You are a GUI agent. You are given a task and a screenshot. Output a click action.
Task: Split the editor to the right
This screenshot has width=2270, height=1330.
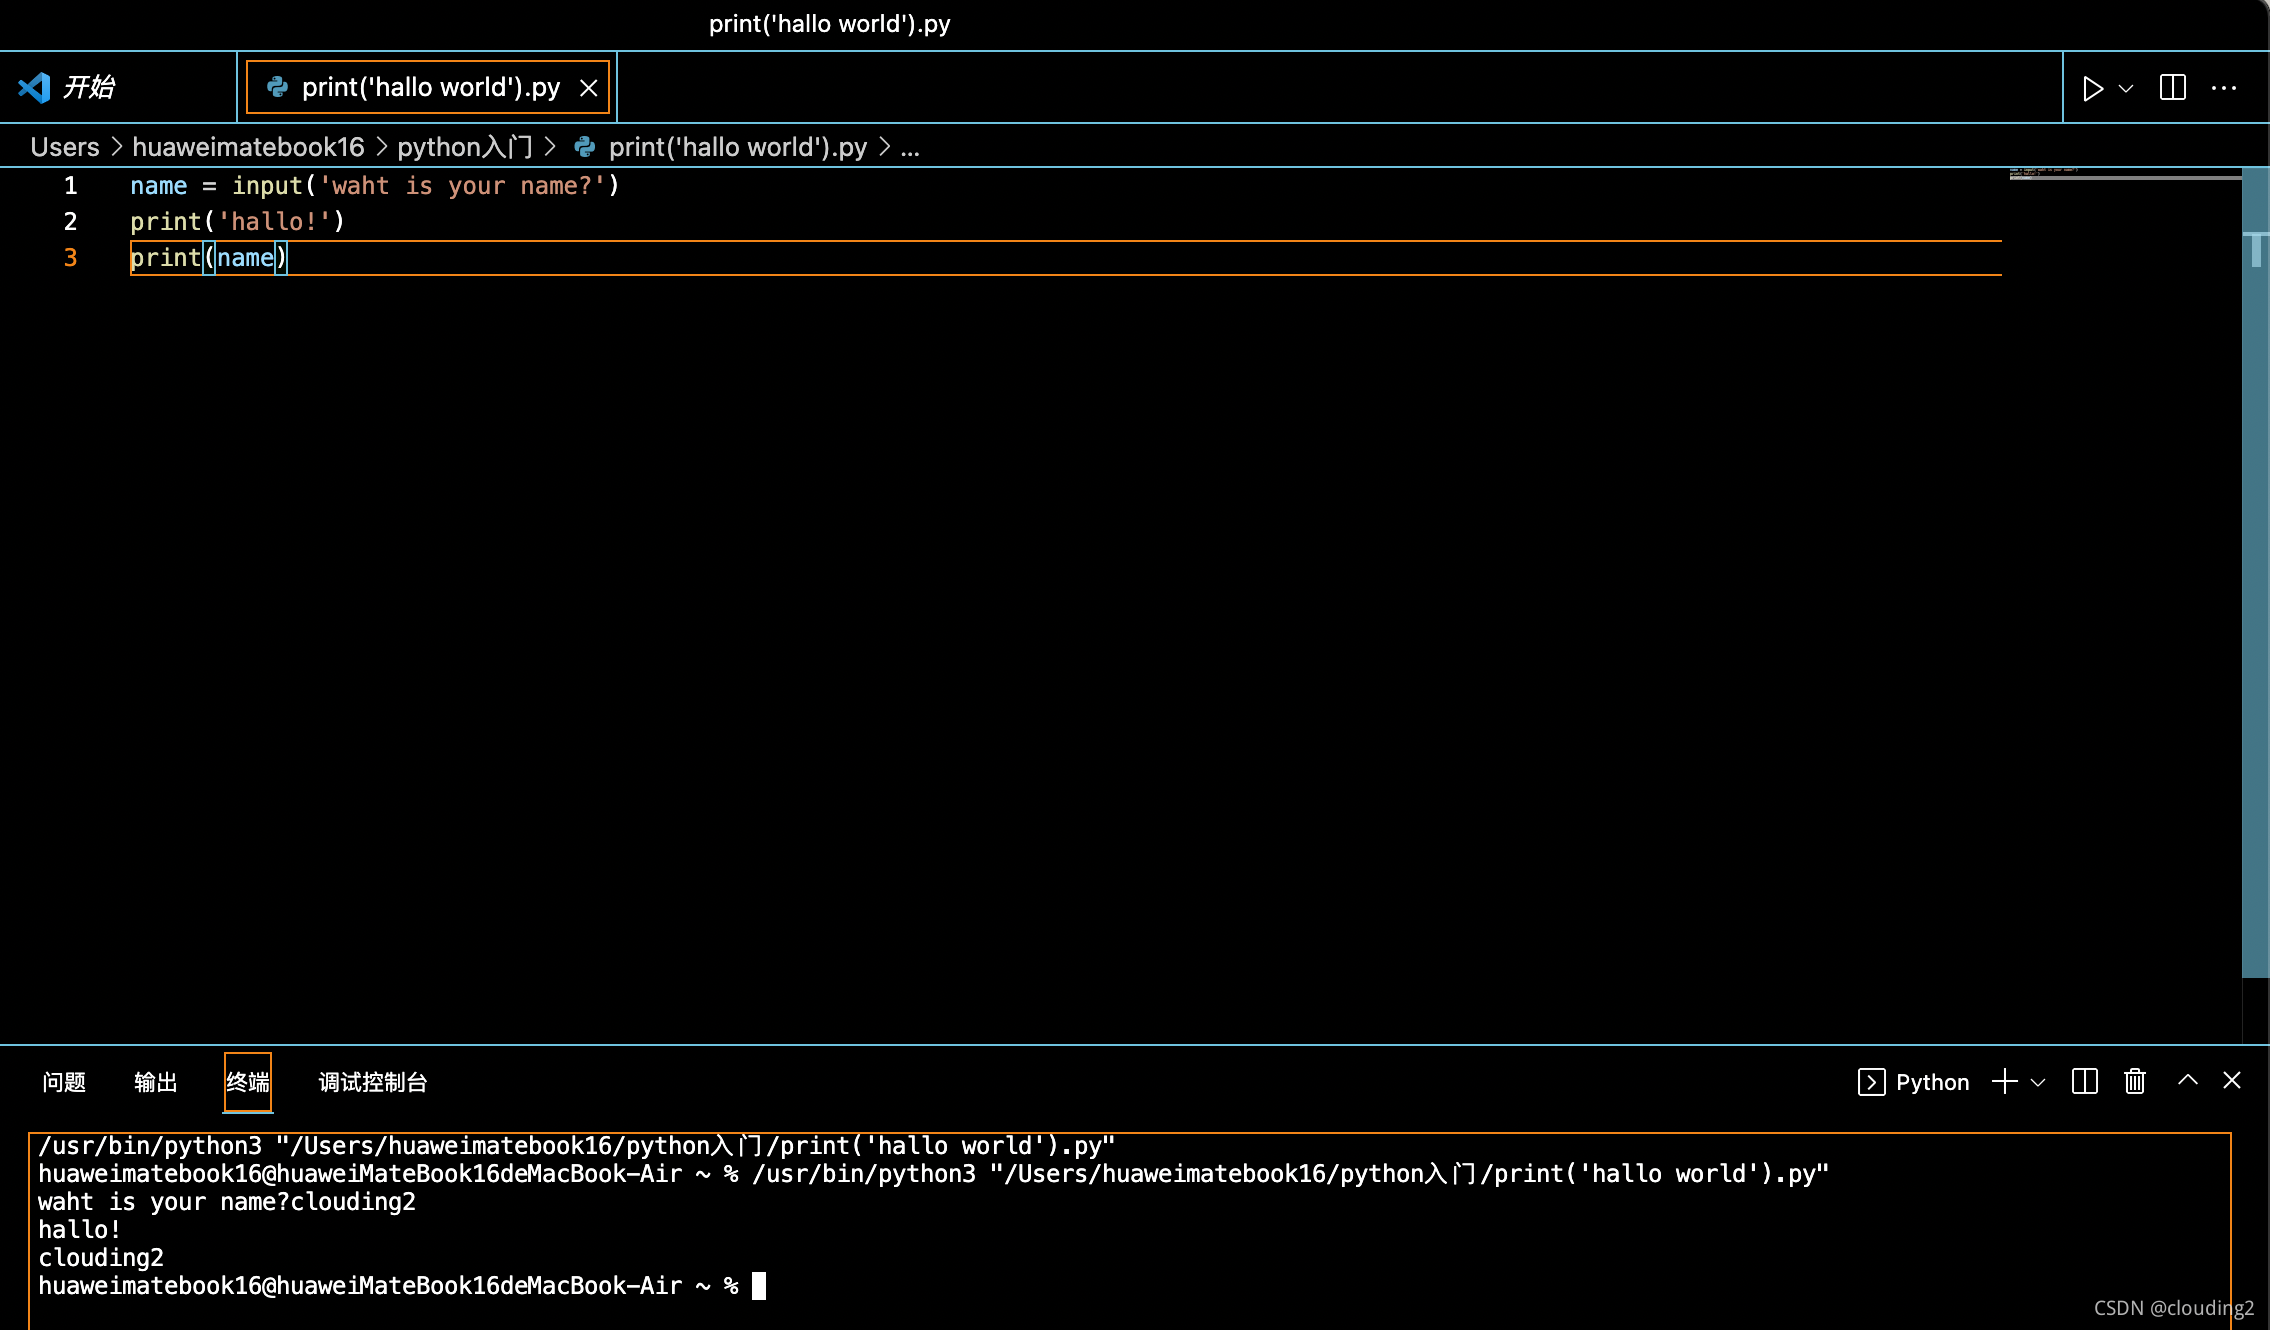tap(2173, 88)
